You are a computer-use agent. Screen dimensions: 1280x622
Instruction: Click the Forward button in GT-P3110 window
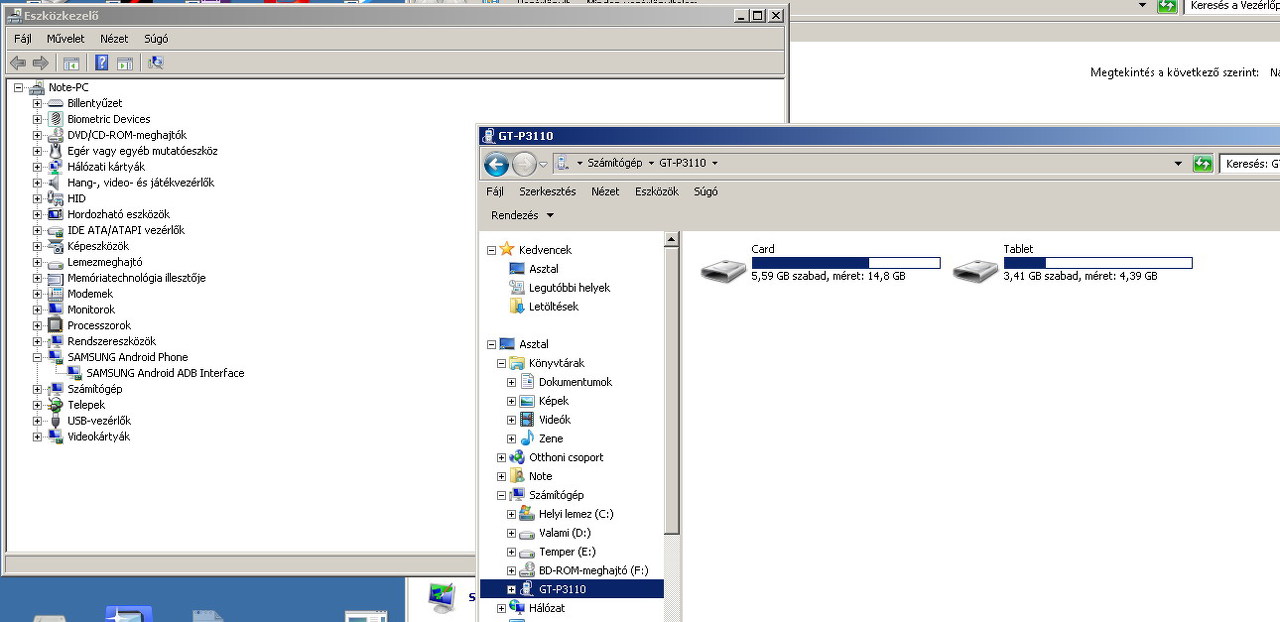point(524,164)
